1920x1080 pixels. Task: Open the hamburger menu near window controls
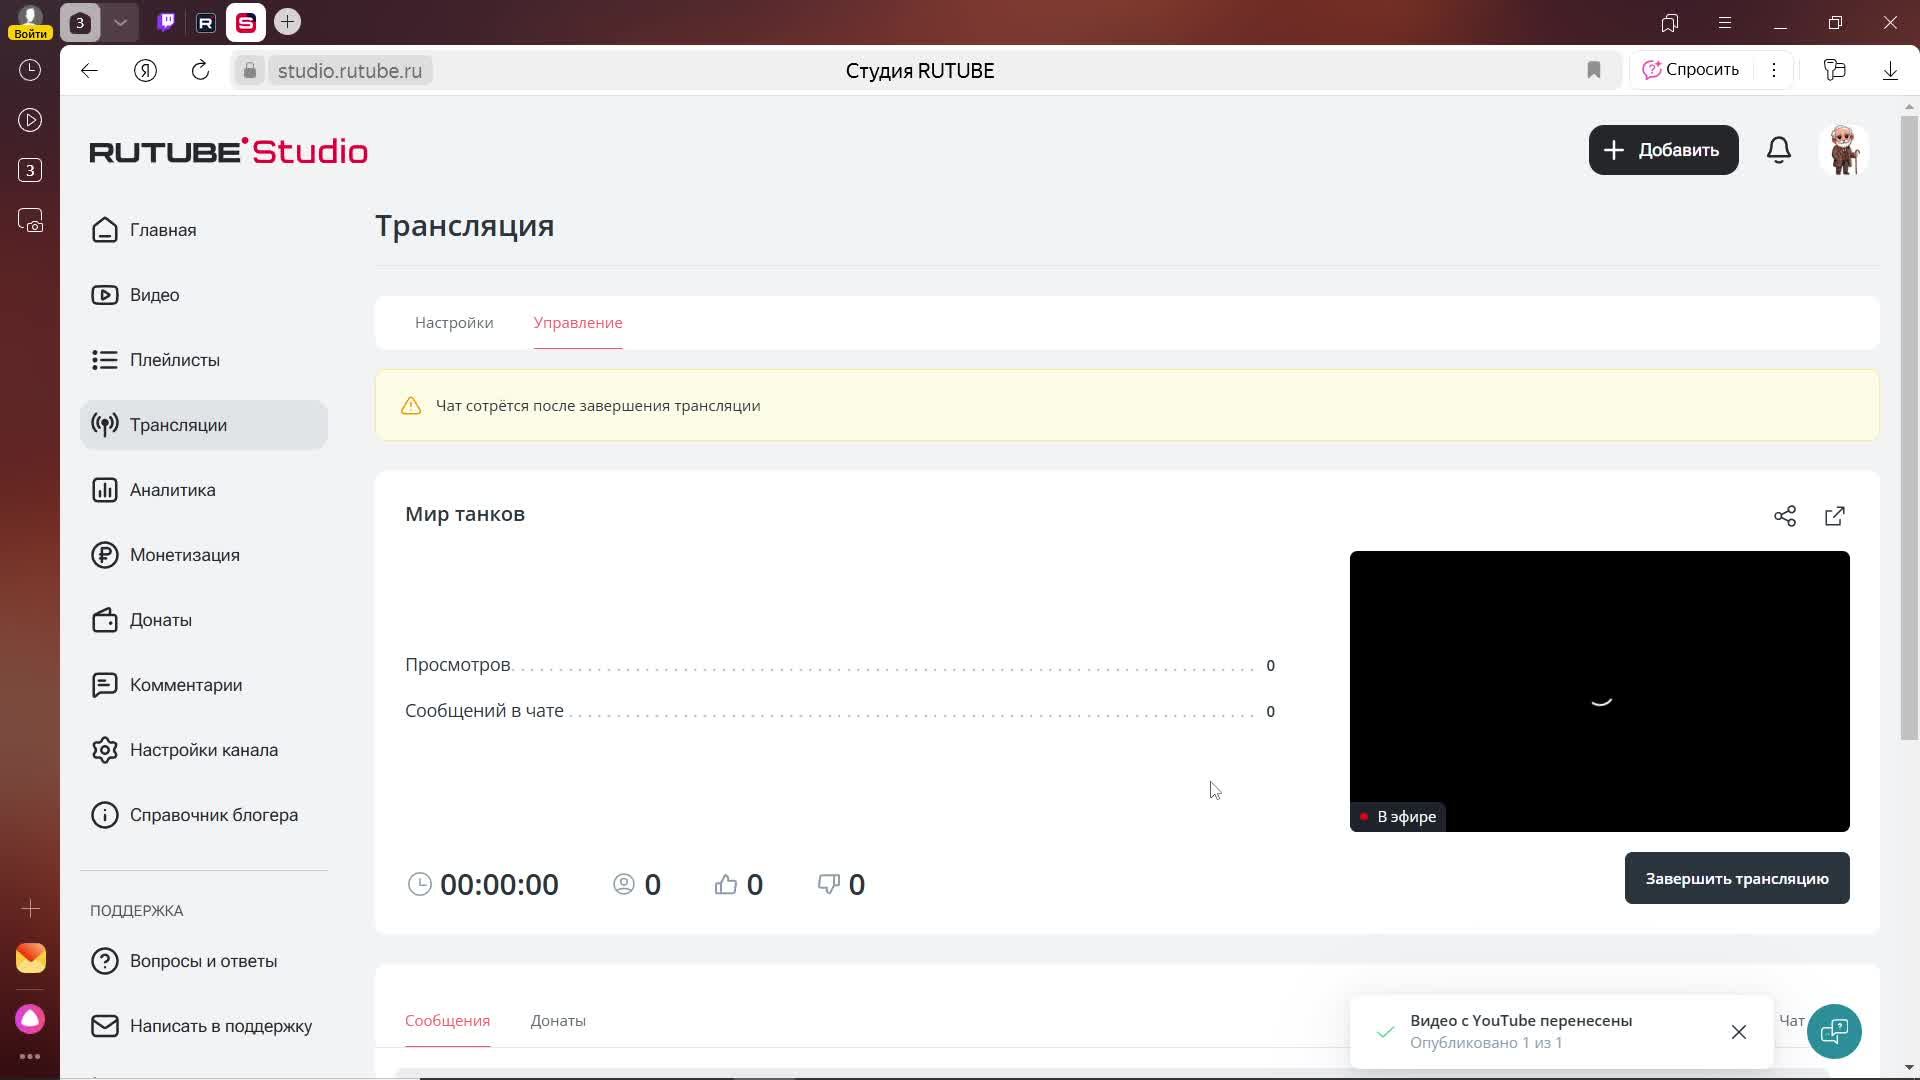[x=1724, y=22]
